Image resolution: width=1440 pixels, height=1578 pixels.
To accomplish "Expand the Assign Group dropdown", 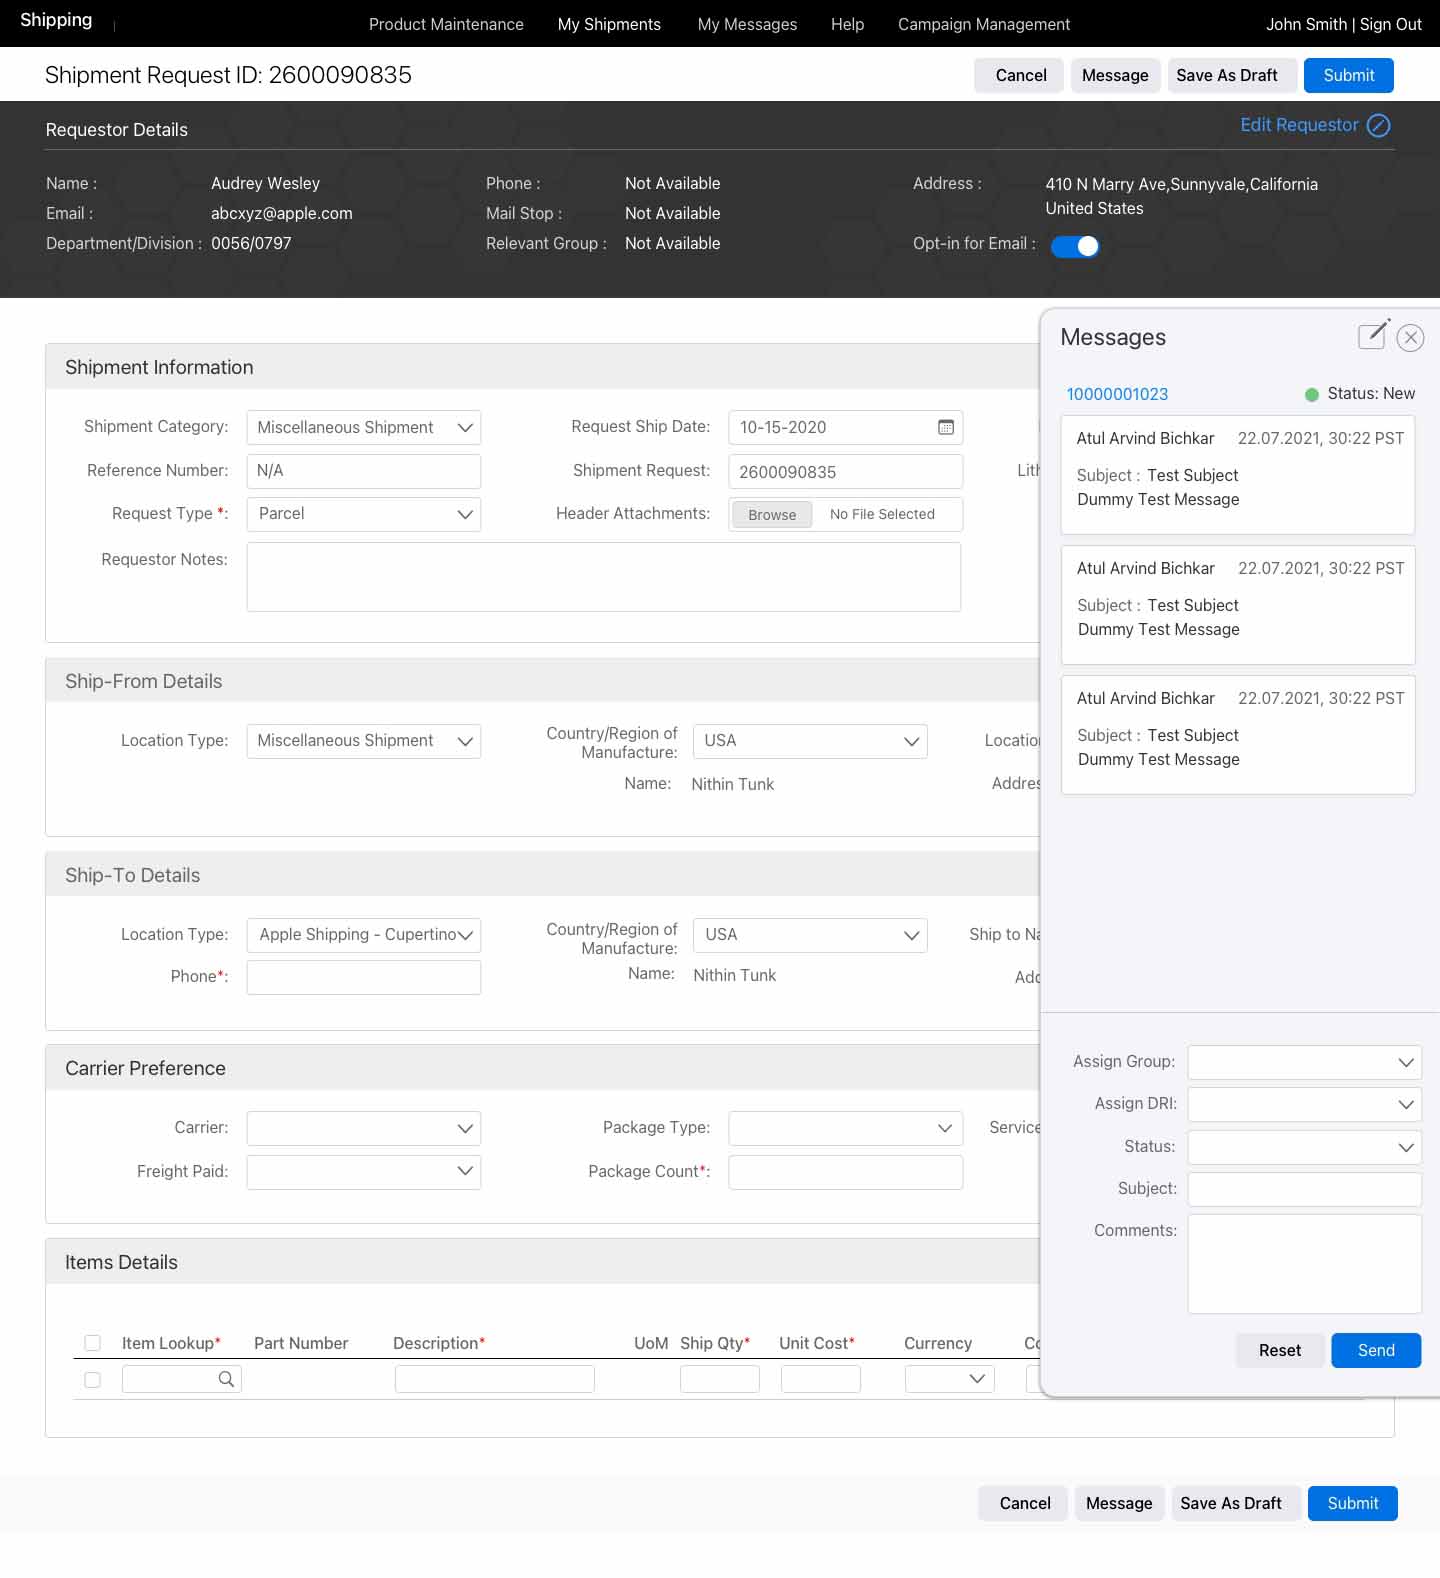I will coord(1304,1062).
